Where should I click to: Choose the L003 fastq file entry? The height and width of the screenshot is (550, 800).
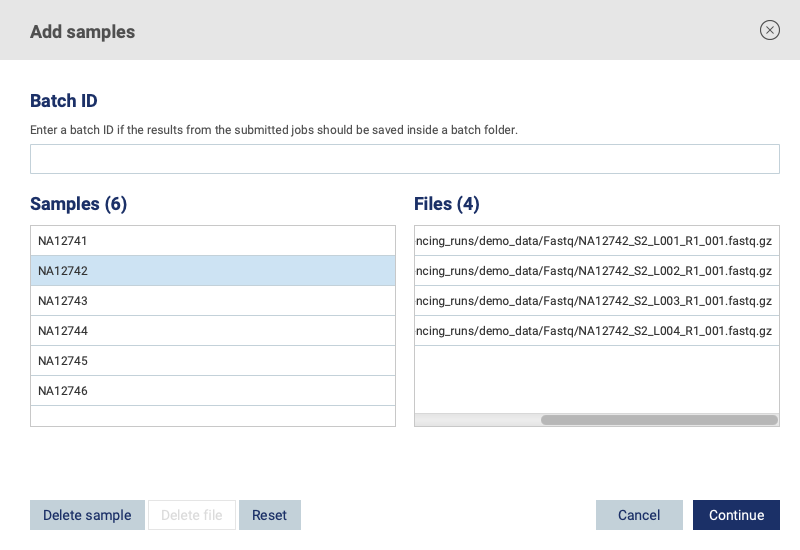coord(596,301)
